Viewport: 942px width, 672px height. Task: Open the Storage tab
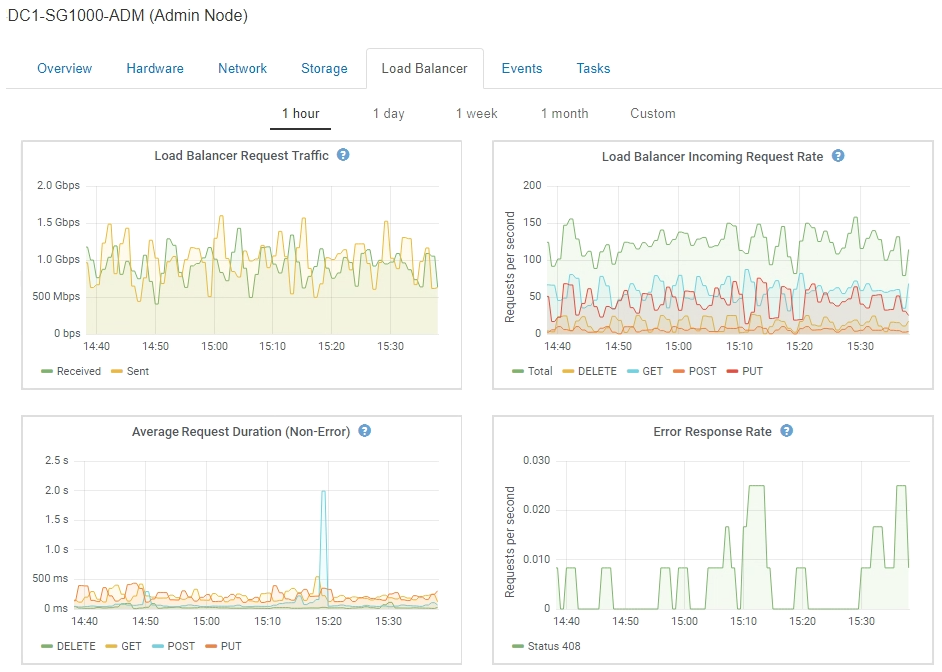coord(324,69)
